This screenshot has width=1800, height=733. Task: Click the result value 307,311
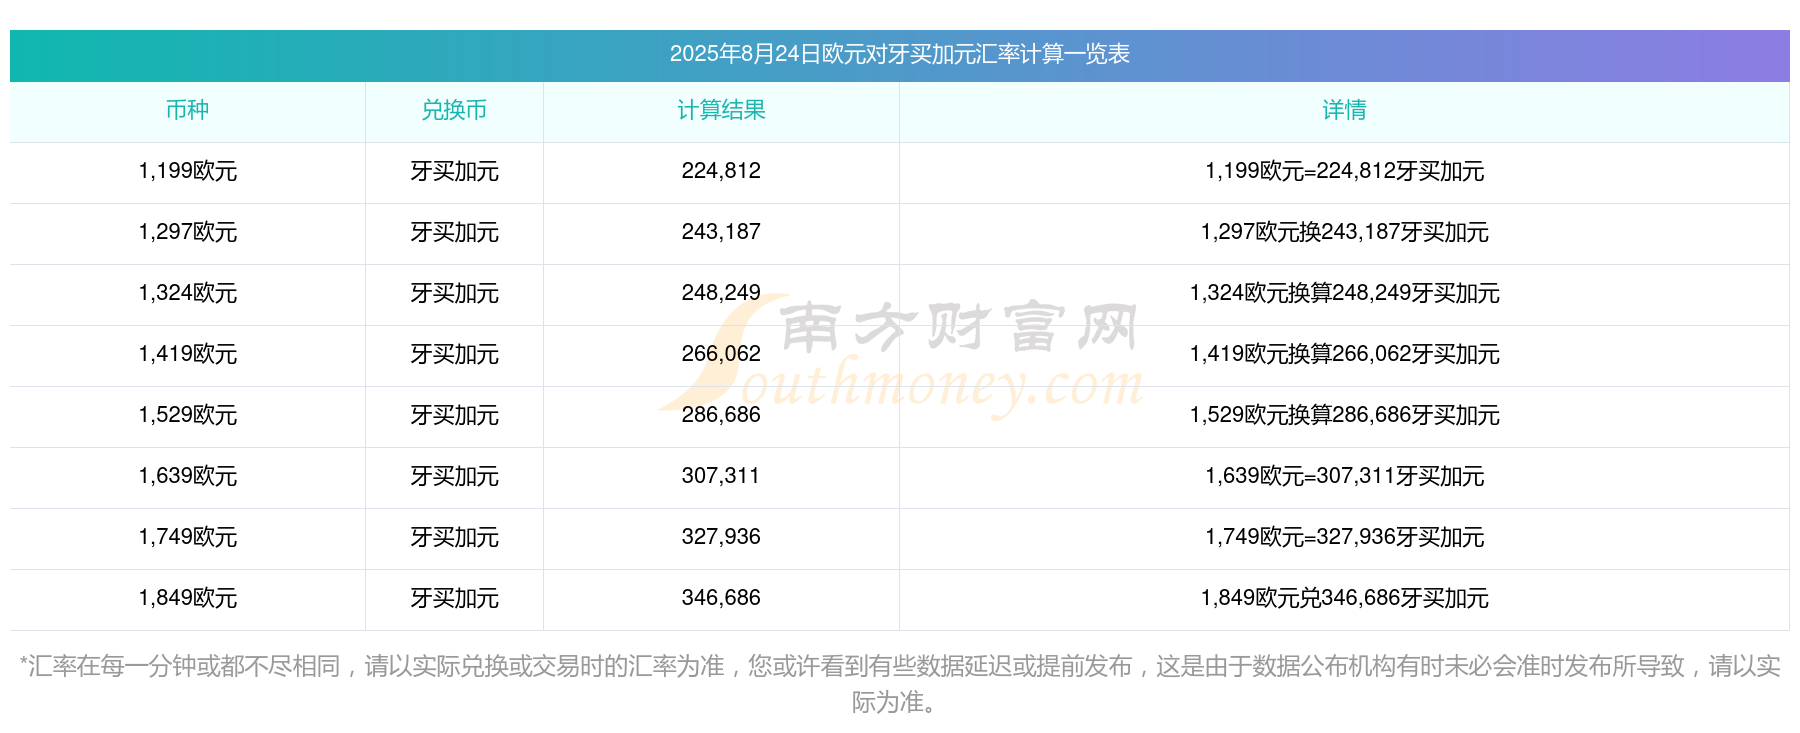[721, 476]
